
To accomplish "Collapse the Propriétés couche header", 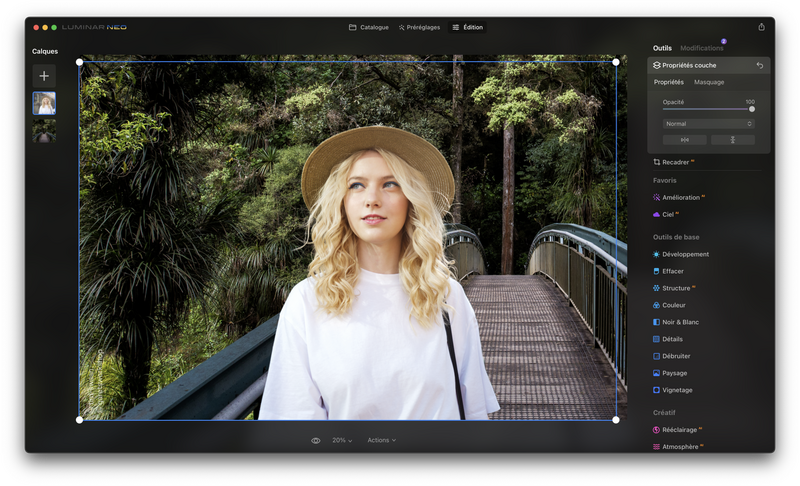I will point(709,65).
